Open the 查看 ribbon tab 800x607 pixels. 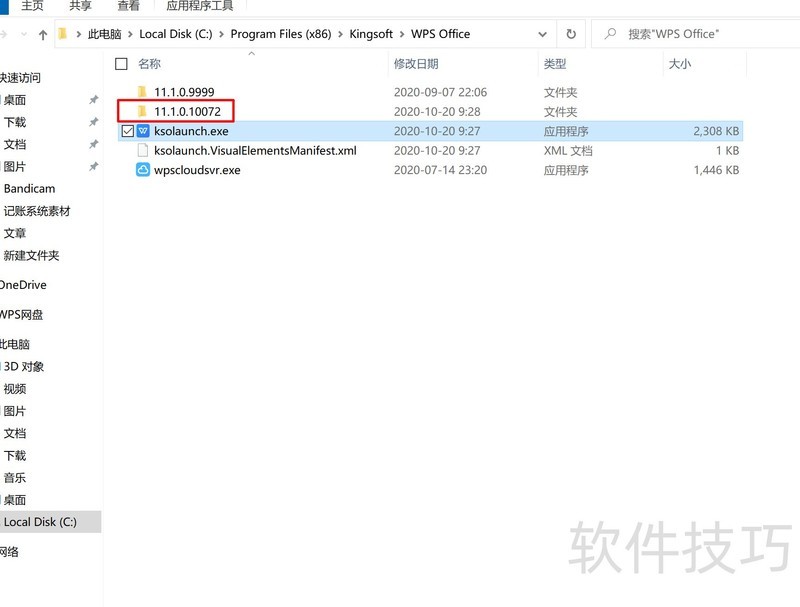[x=129, y=6]
